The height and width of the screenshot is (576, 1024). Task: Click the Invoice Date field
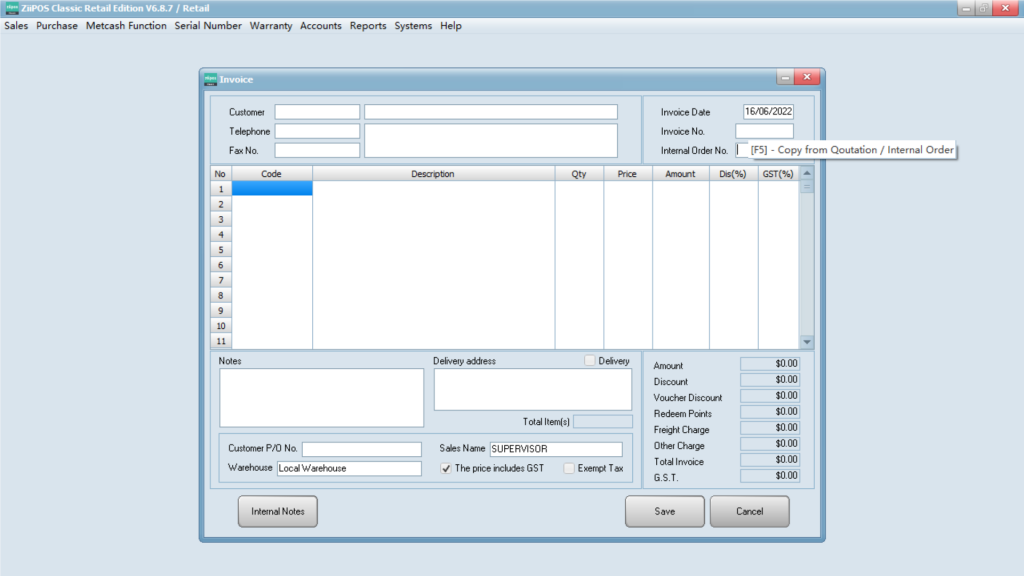point(768,112)
